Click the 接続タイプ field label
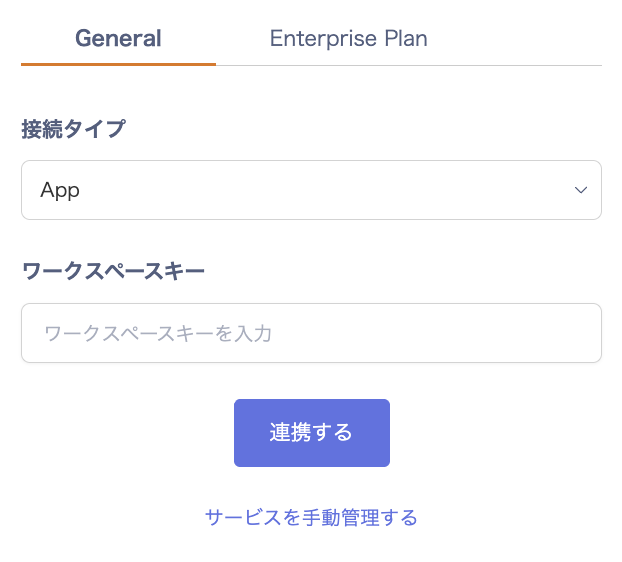The width and height of the screenshot is (622, 562). pos(73,129)
